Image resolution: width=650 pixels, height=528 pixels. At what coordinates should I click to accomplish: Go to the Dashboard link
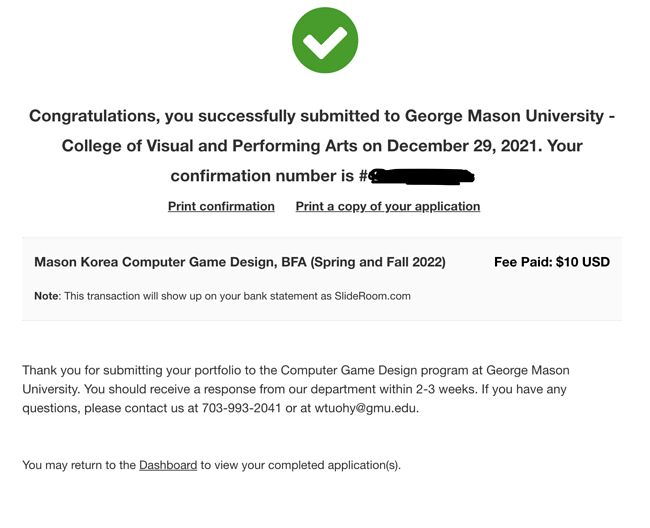[x=168, y=465]
